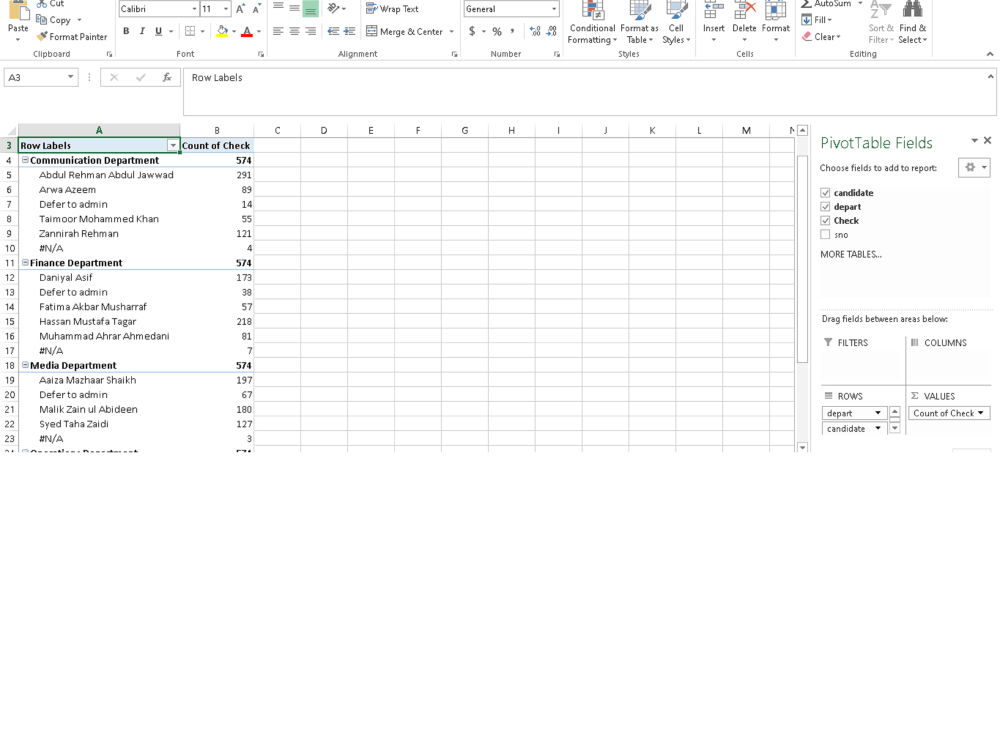This screenshot has width=1000, height=750.
Task: Open Conditional Formatting
Action: coord(592,23)
